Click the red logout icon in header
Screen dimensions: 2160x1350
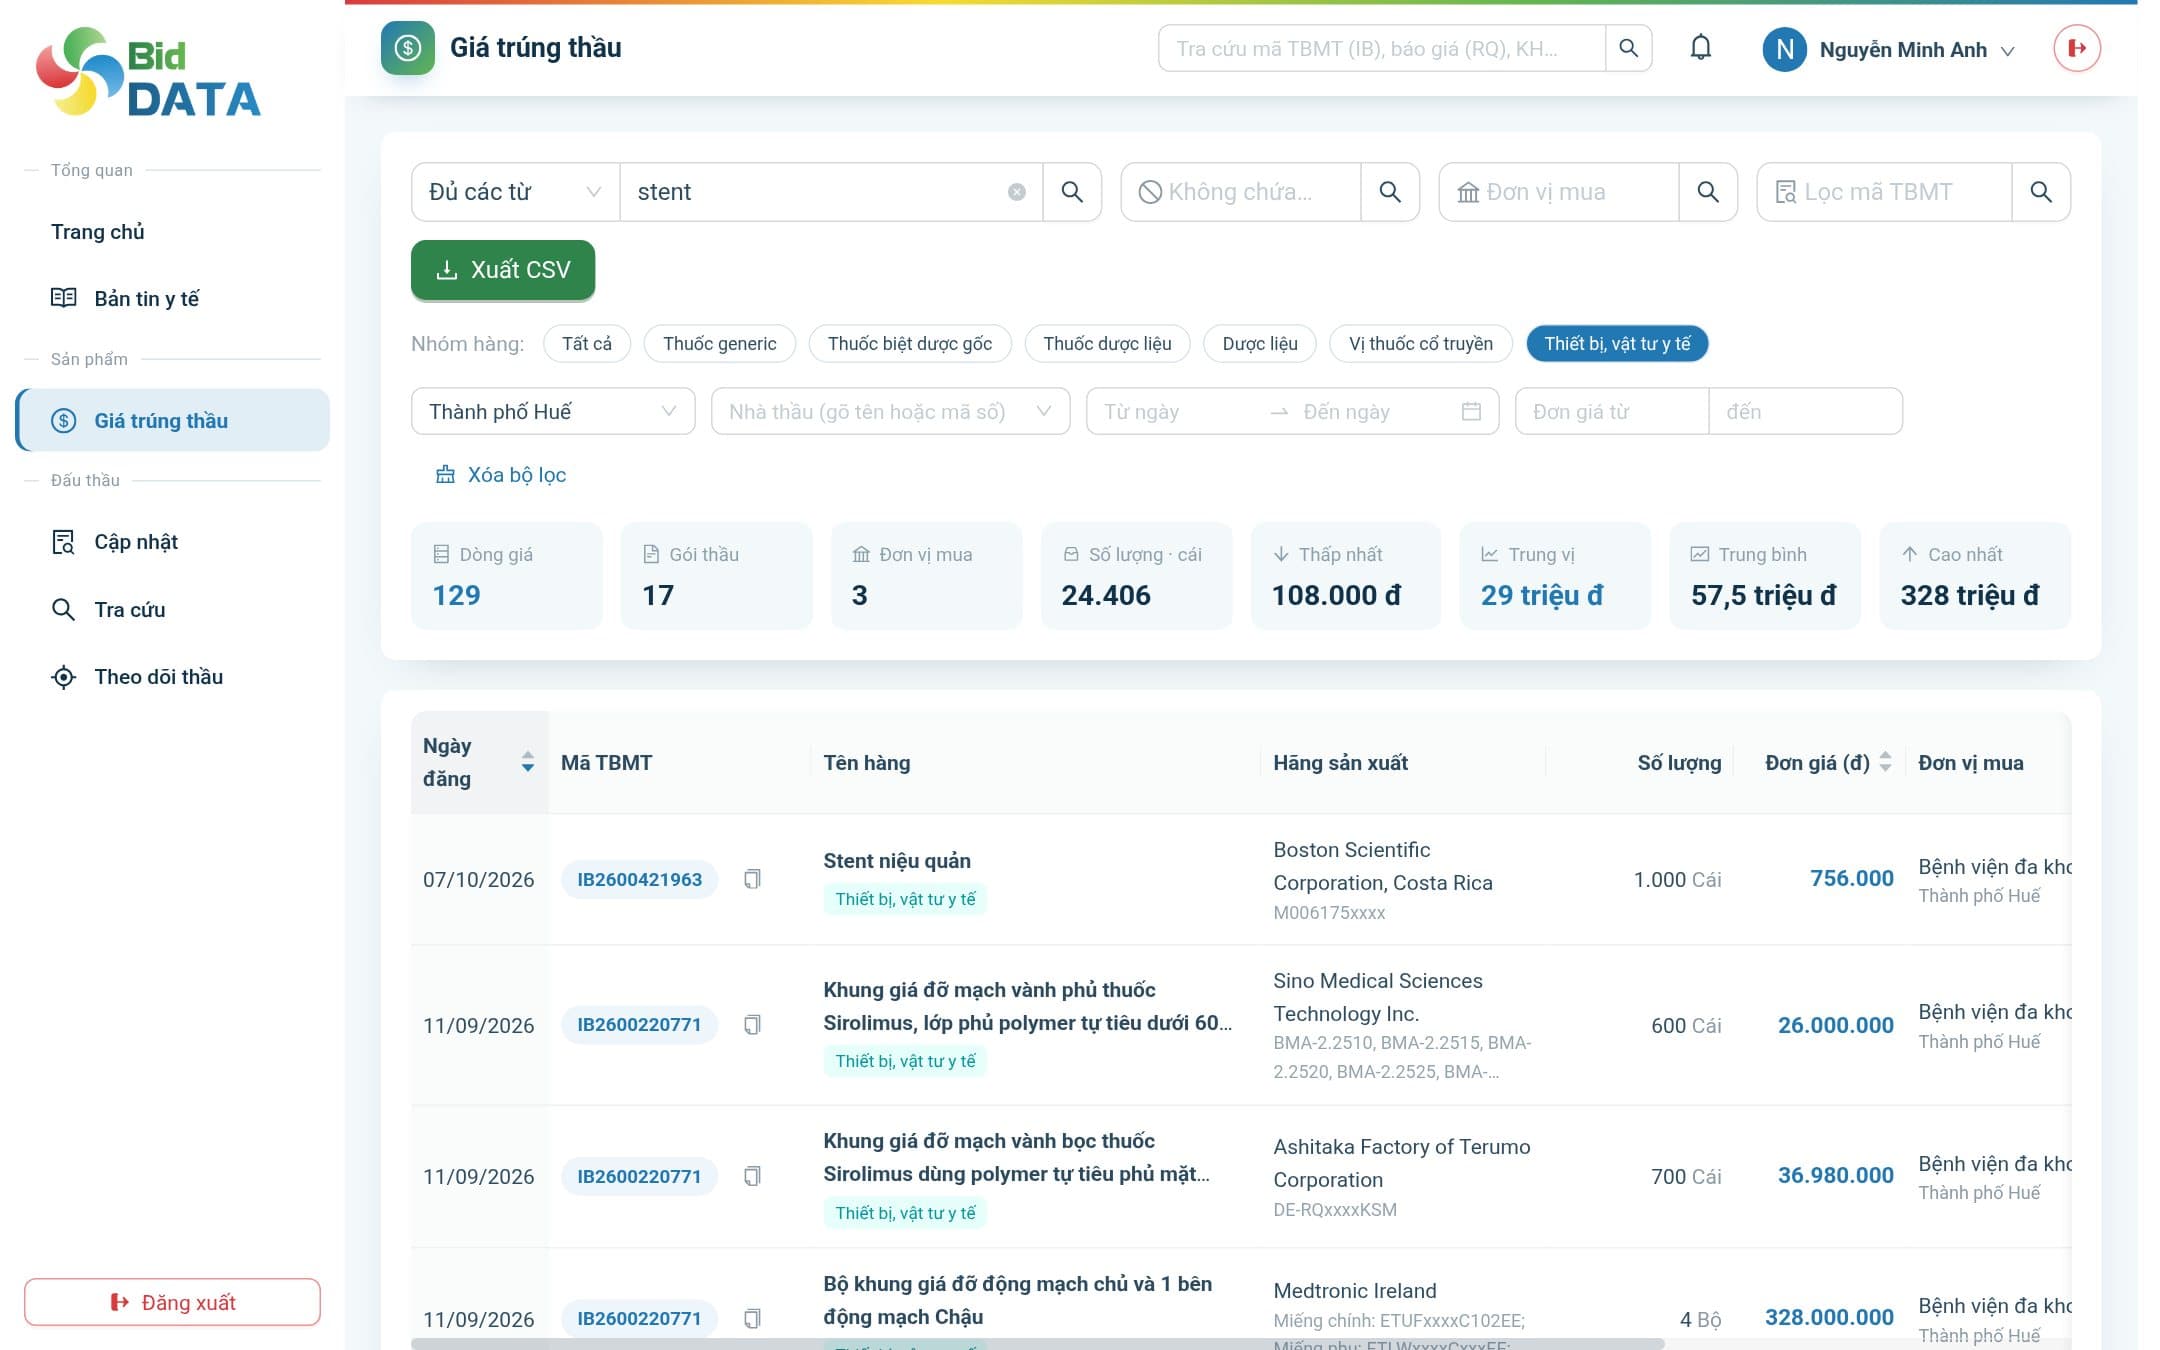(2077, 48)
